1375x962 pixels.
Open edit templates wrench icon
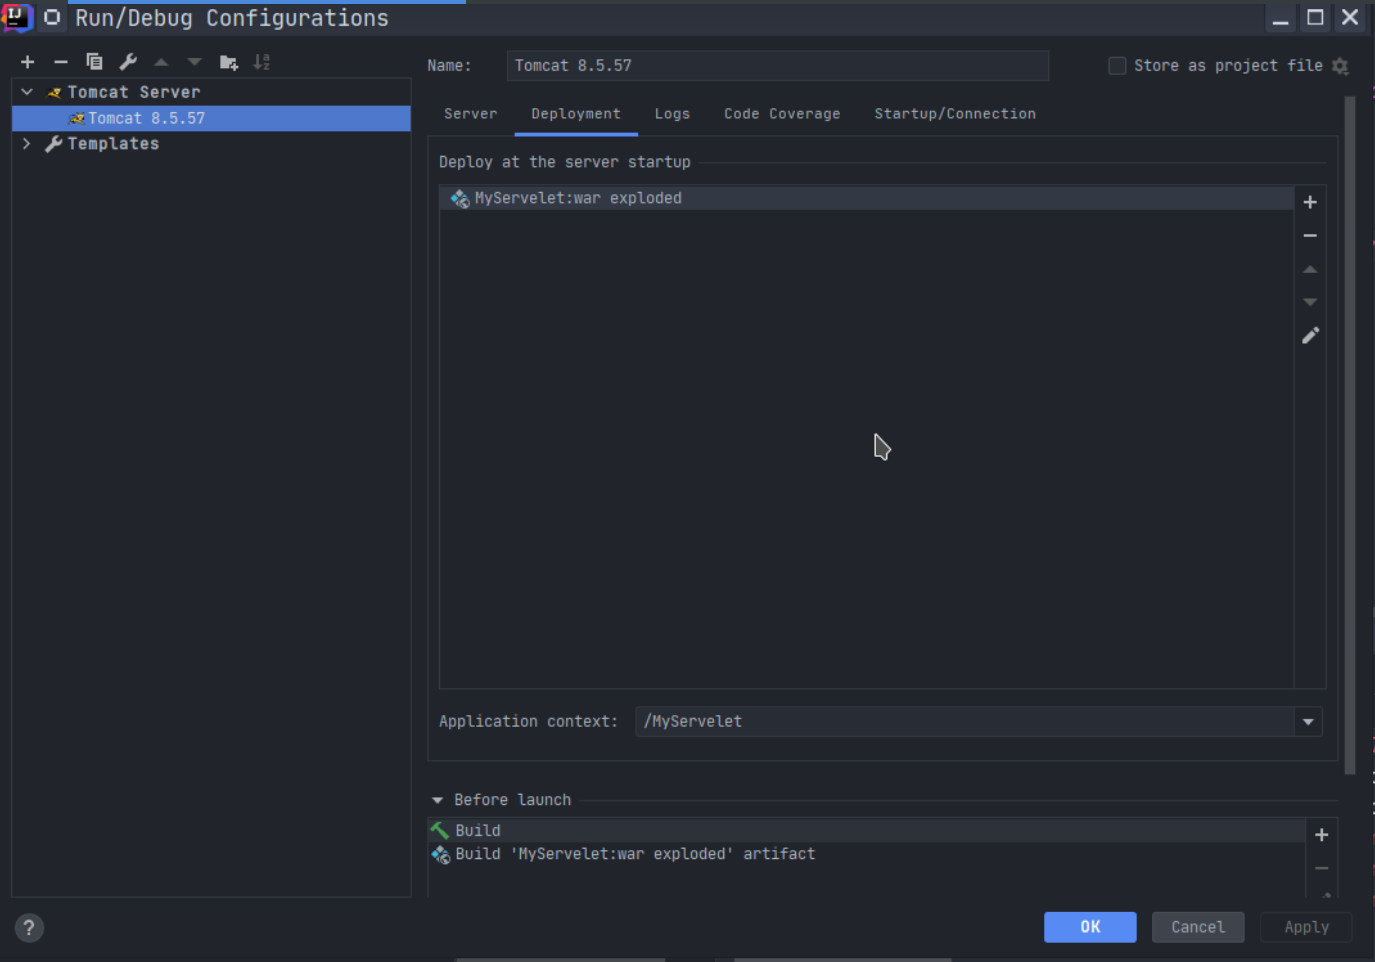pyautogui.click(x=128, y=62)
